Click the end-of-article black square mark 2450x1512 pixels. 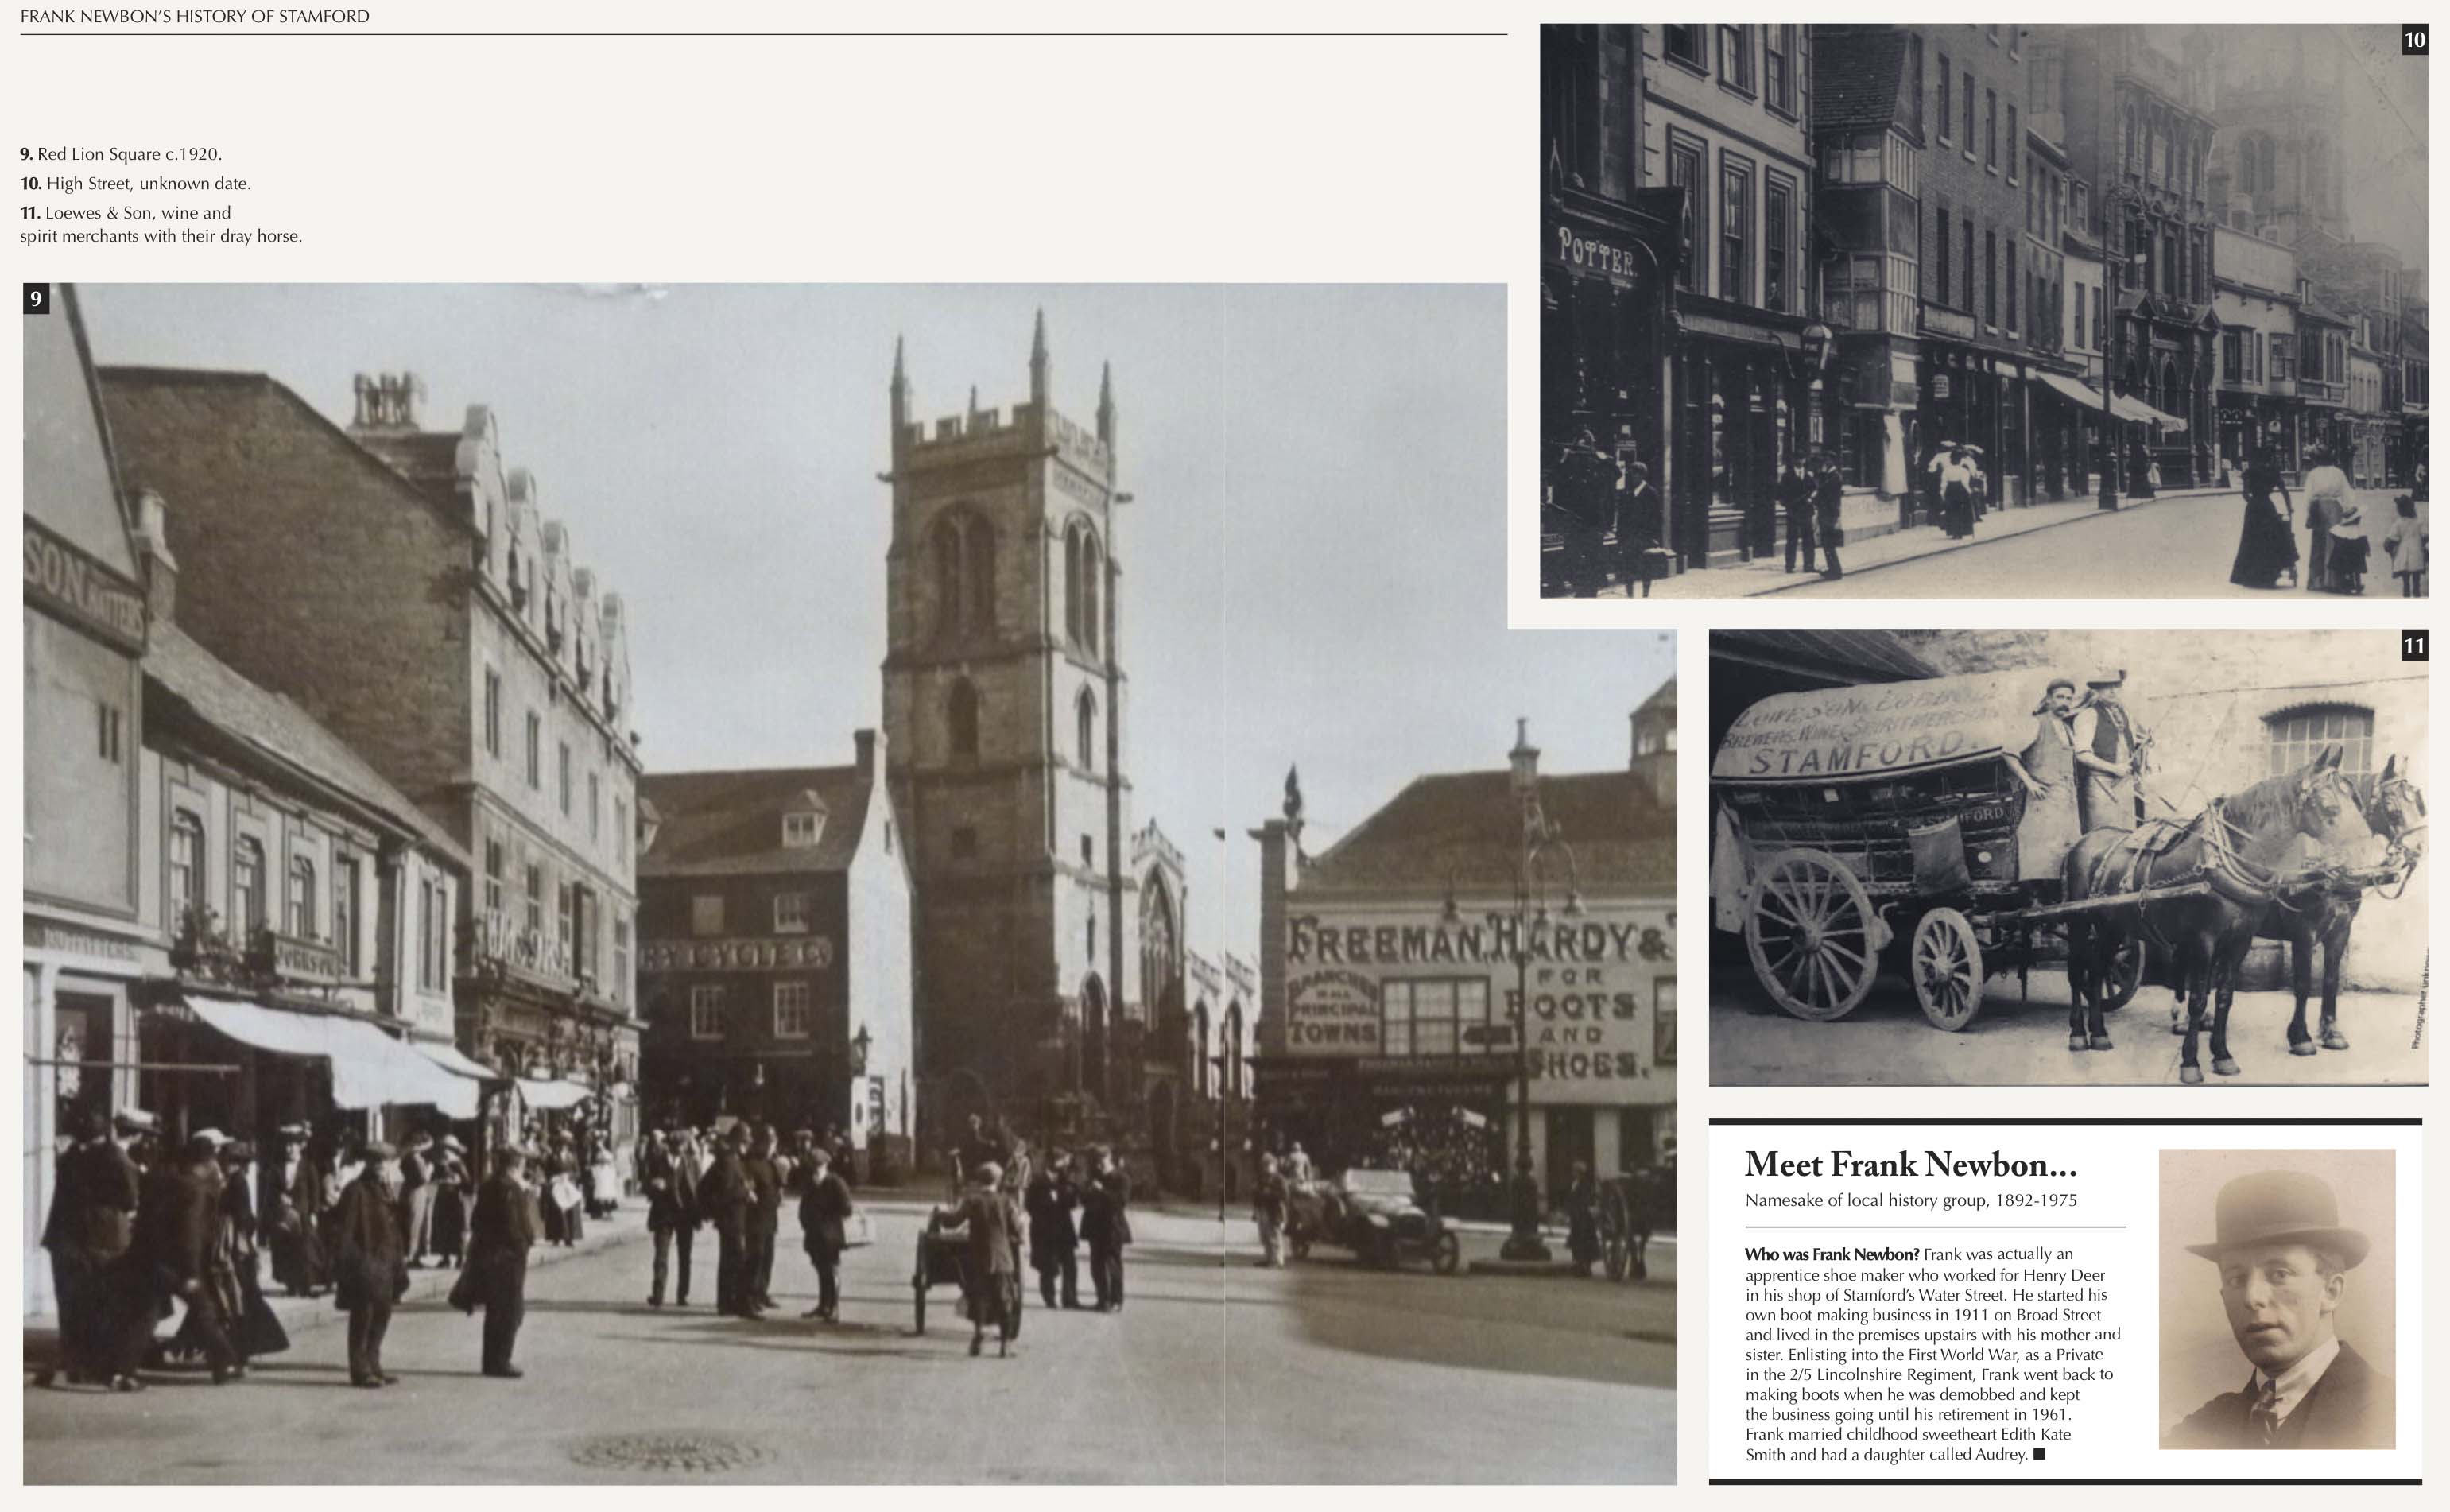click(2039, 1454)
